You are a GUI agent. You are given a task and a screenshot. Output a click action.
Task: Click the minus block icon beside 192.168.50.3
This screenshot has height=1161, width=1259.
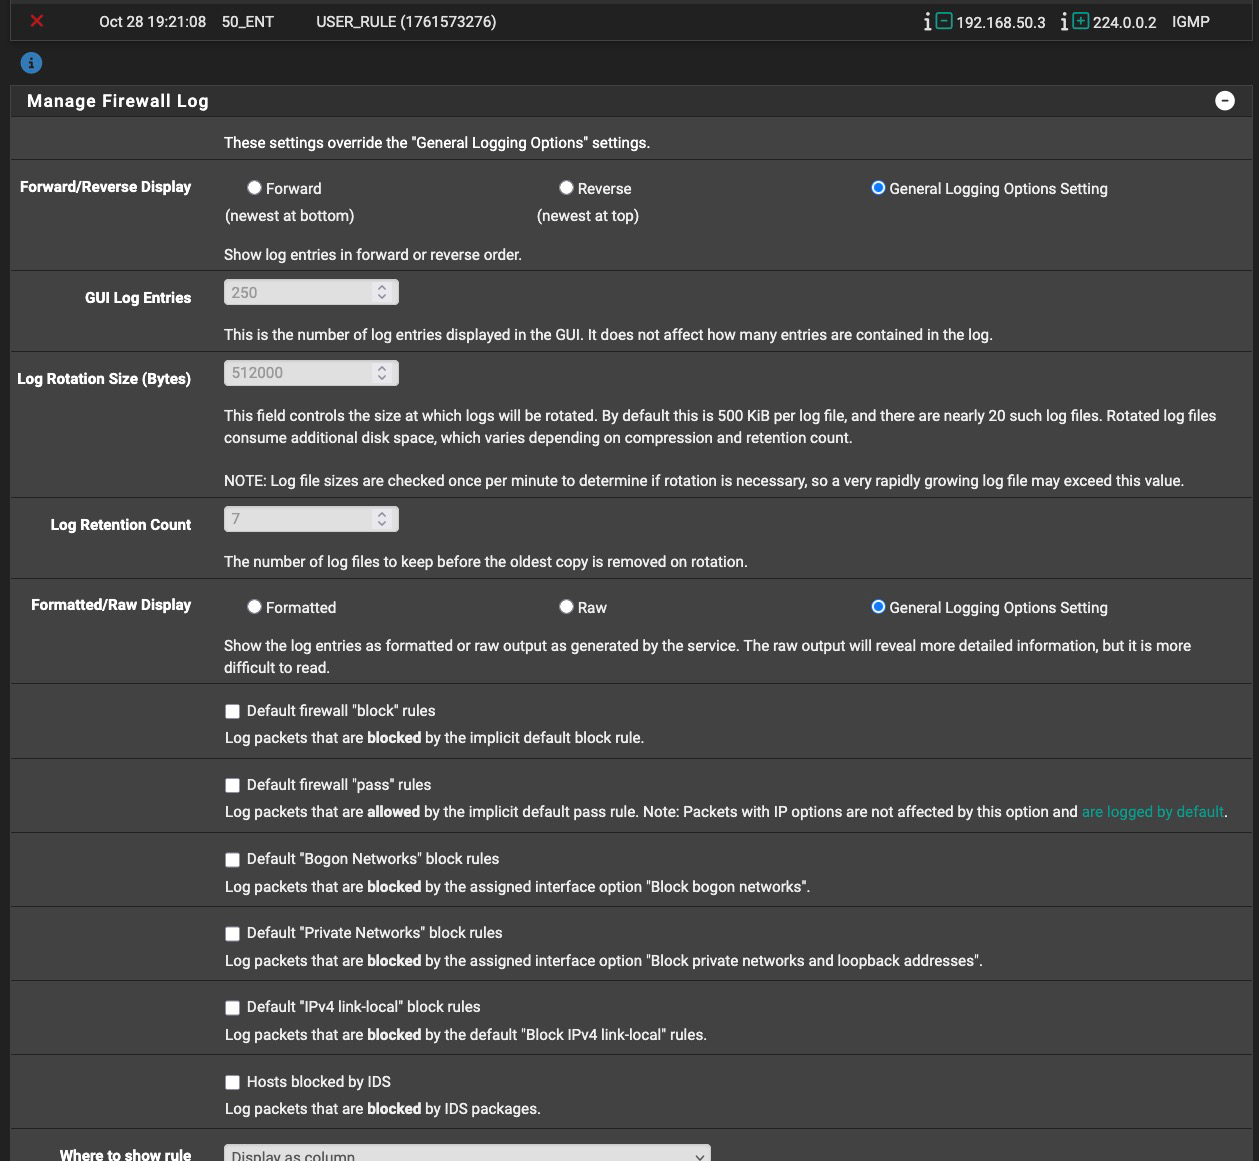[x=944, y=21]
